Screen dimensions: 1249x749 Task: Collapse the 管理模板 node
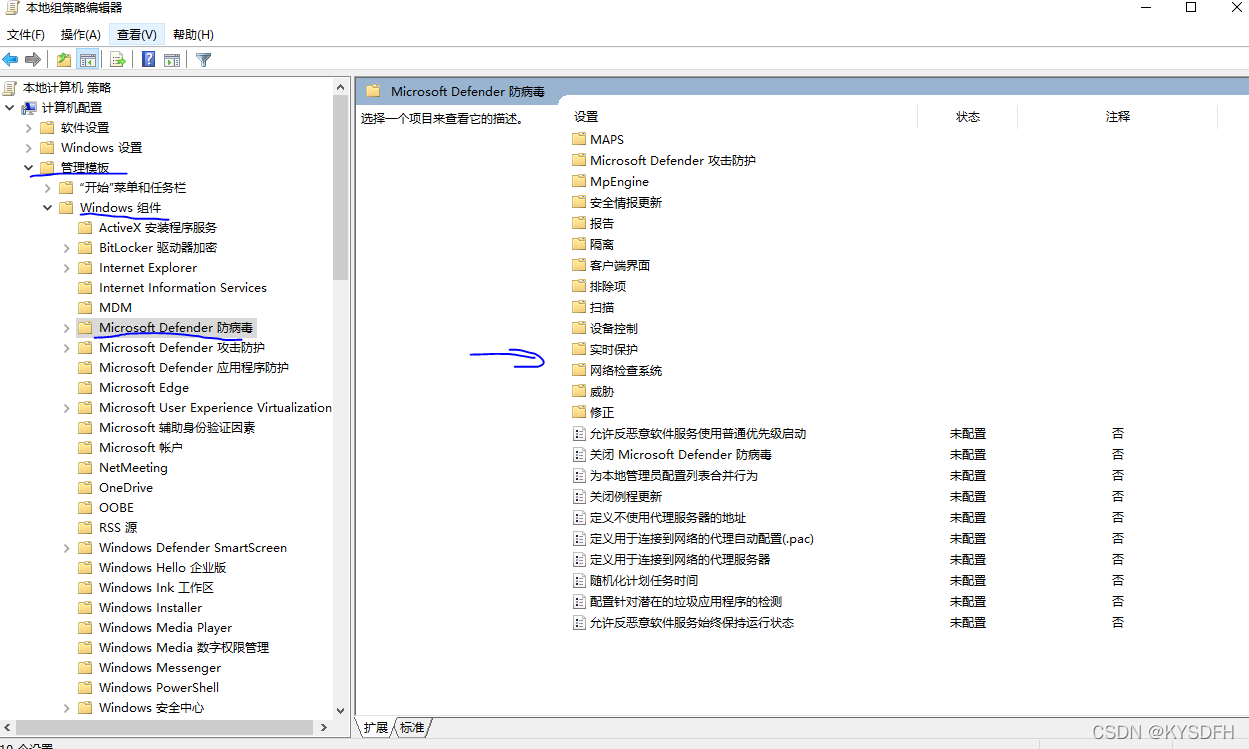click(28, 167)
